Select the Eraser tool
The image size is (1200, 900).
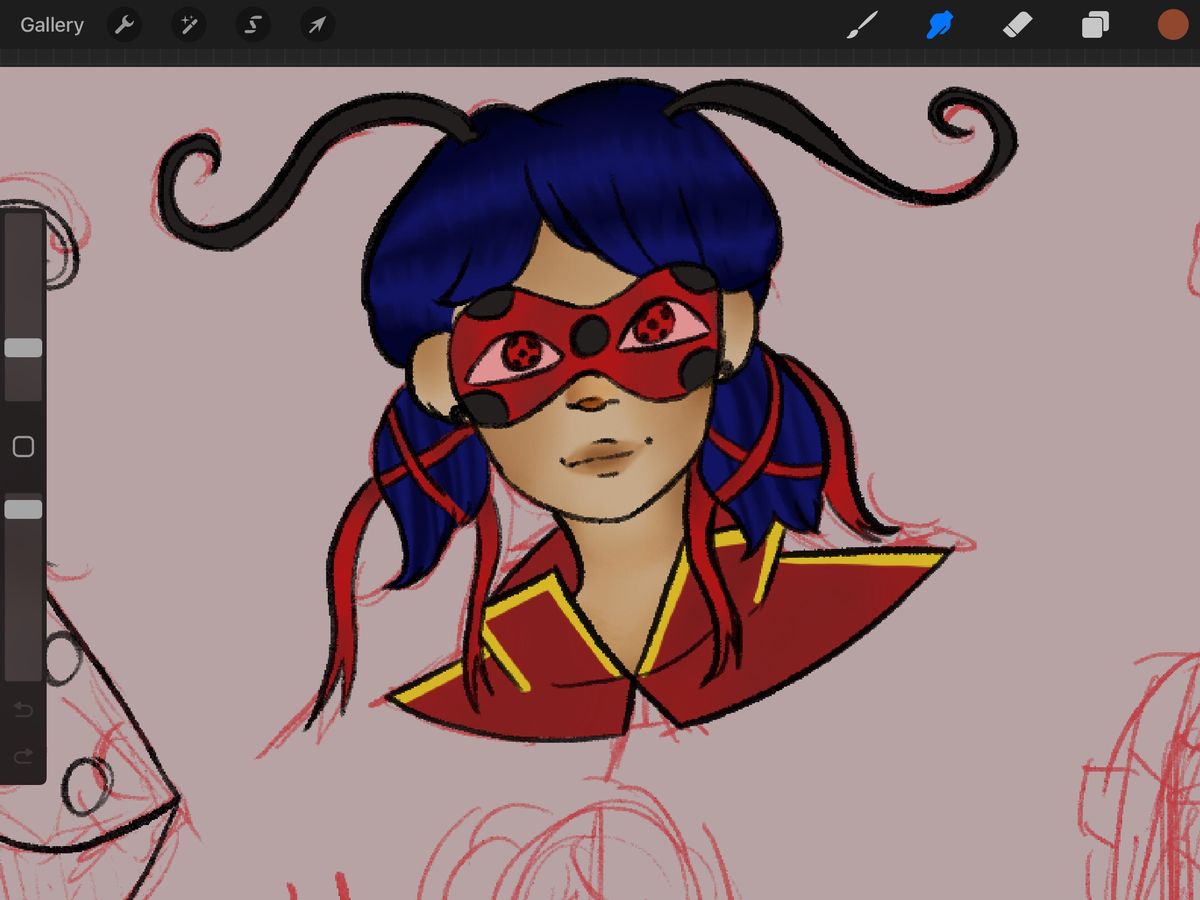point(1017,25)
